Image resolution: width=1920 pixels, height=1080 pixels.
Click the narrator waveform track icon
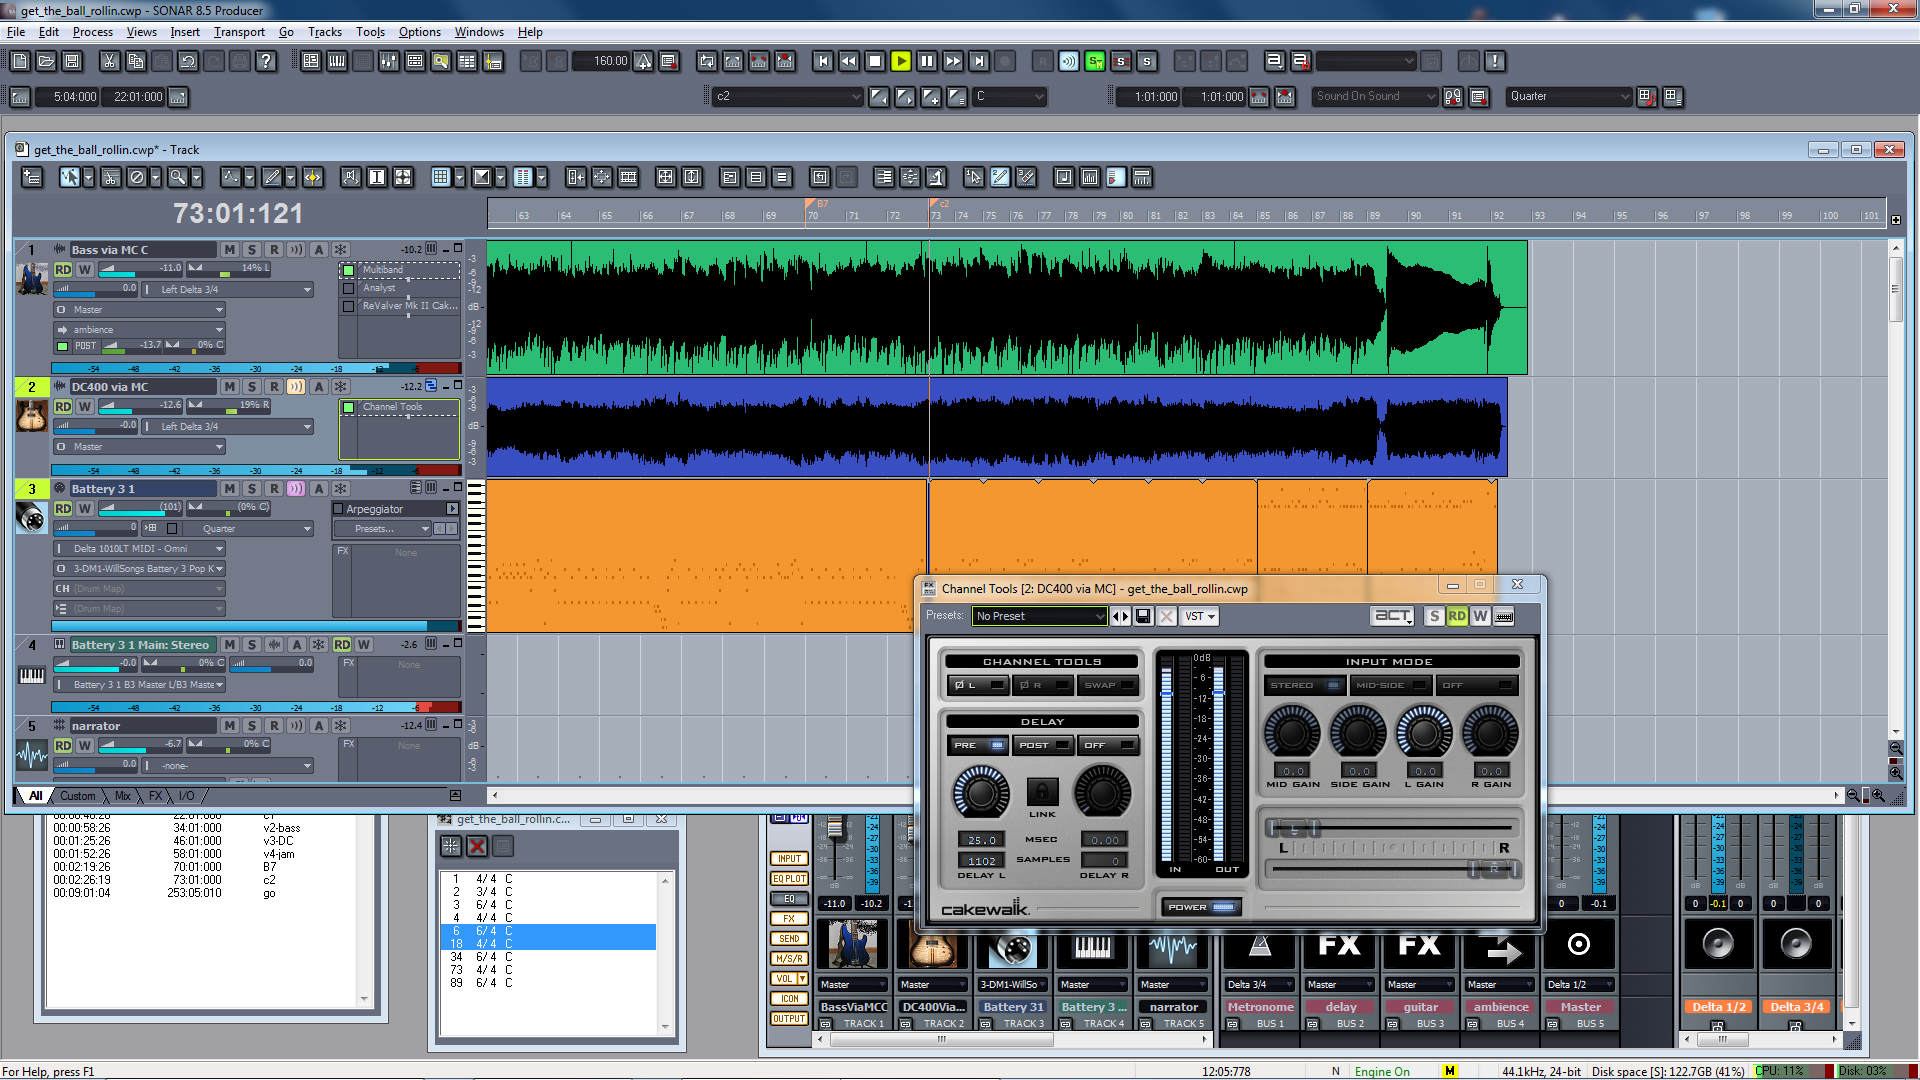click(x=32, y=755)
